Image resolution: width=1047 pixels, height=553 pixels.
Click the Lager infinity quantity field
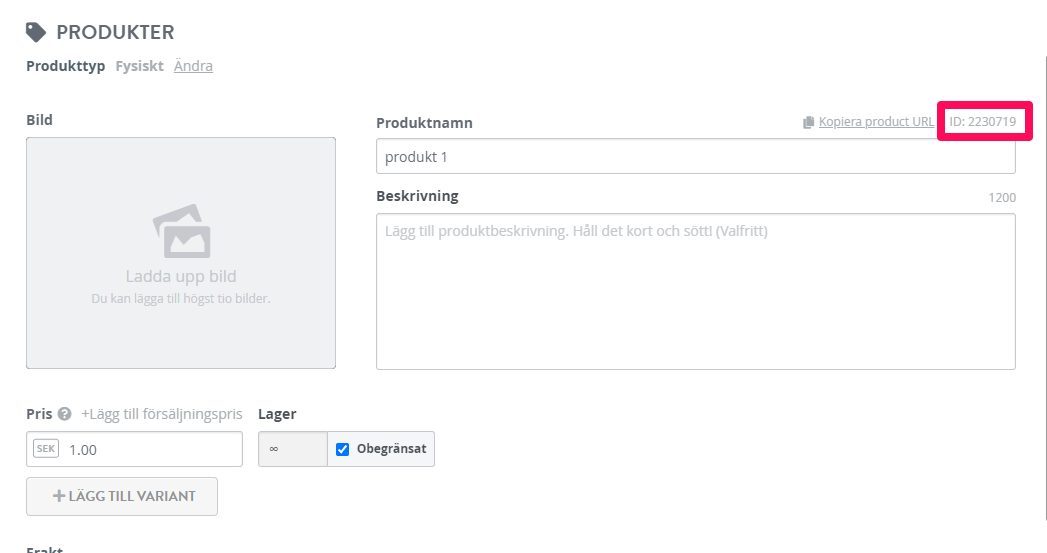[292, 449]
